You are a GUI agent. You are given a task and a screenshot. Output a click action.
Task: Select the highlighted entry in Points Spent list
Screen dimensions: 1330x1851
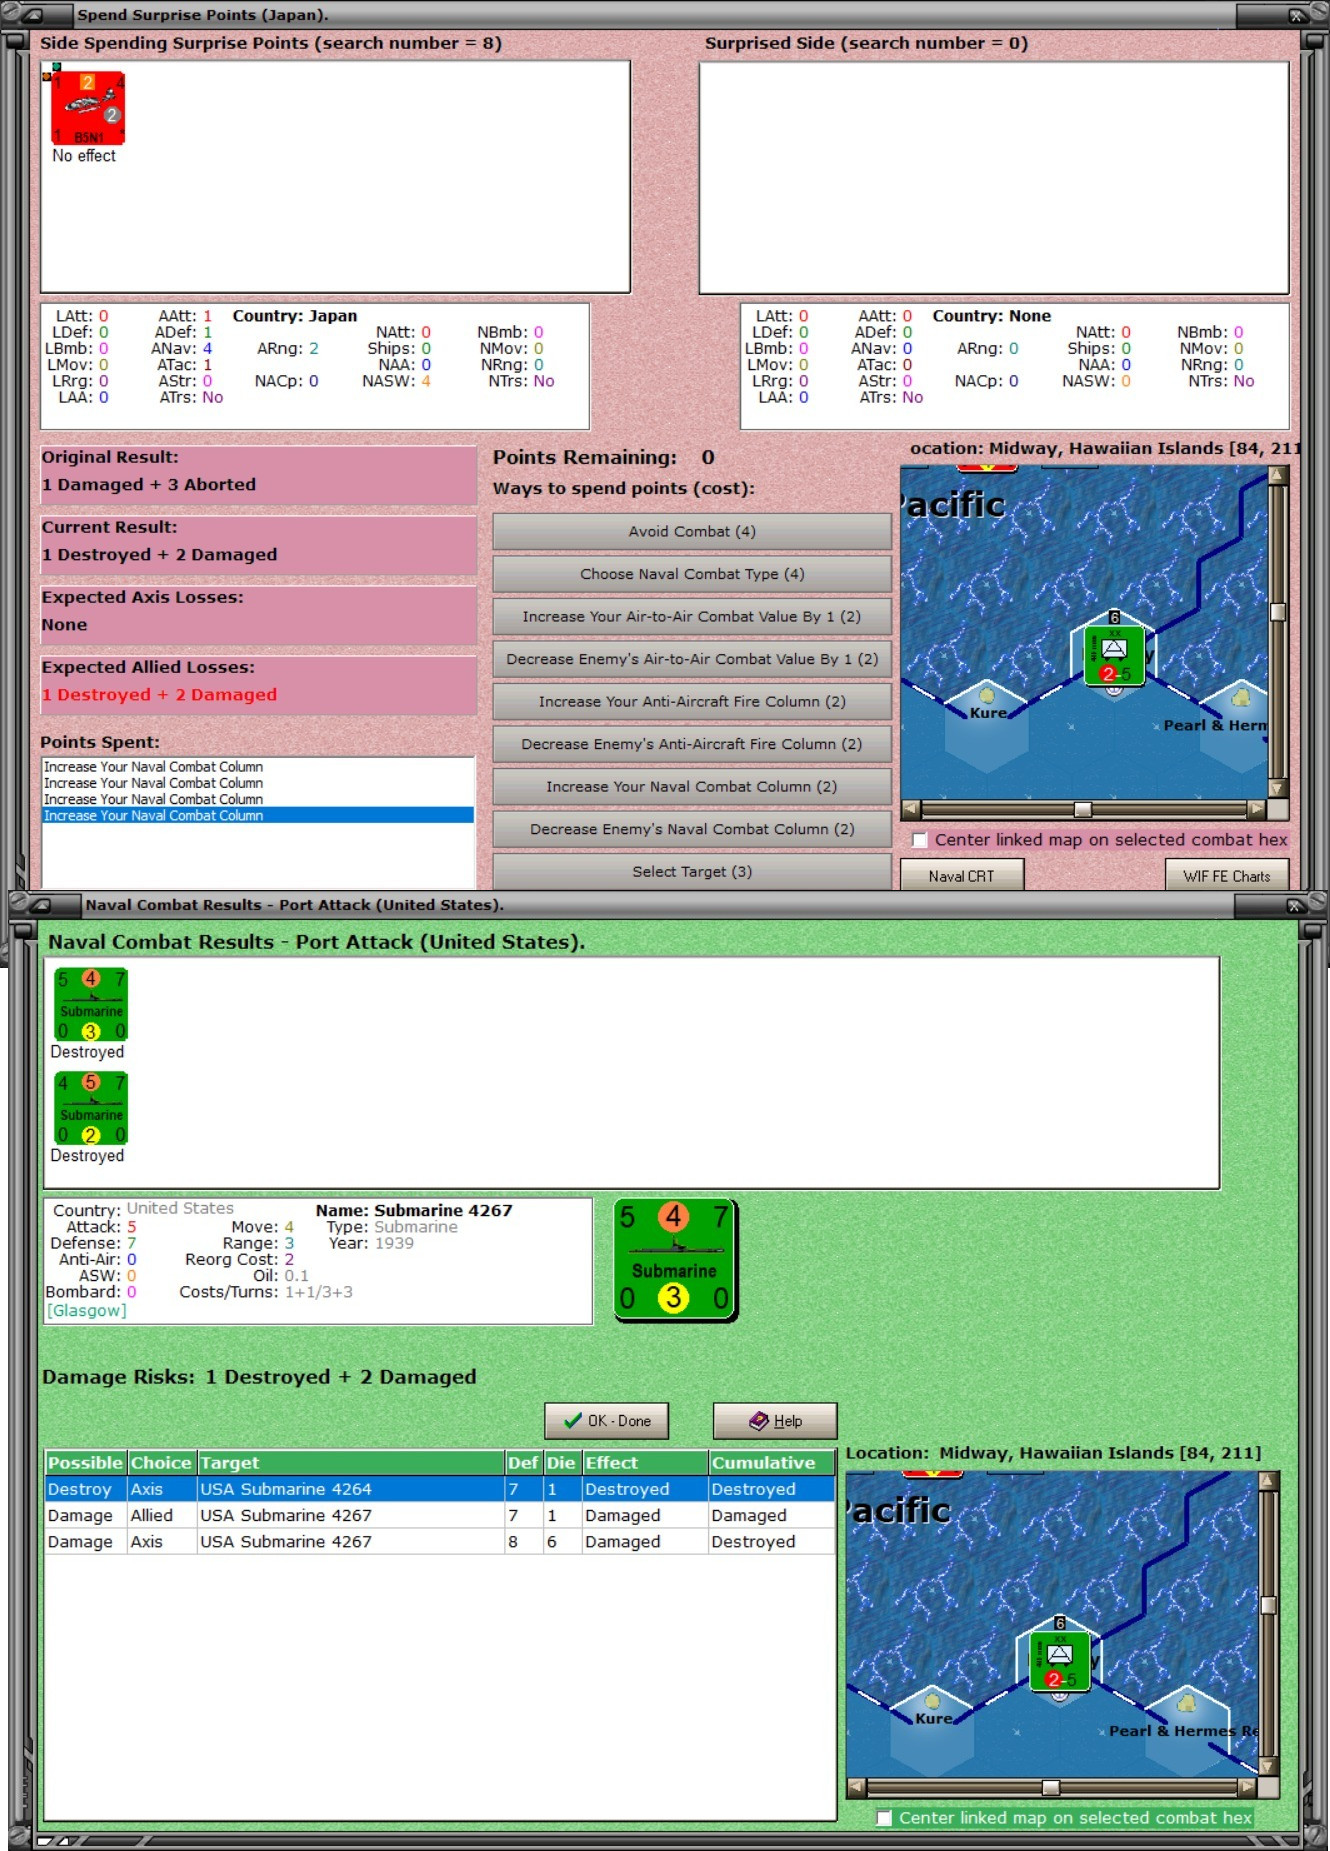click(x=258, y=816)
